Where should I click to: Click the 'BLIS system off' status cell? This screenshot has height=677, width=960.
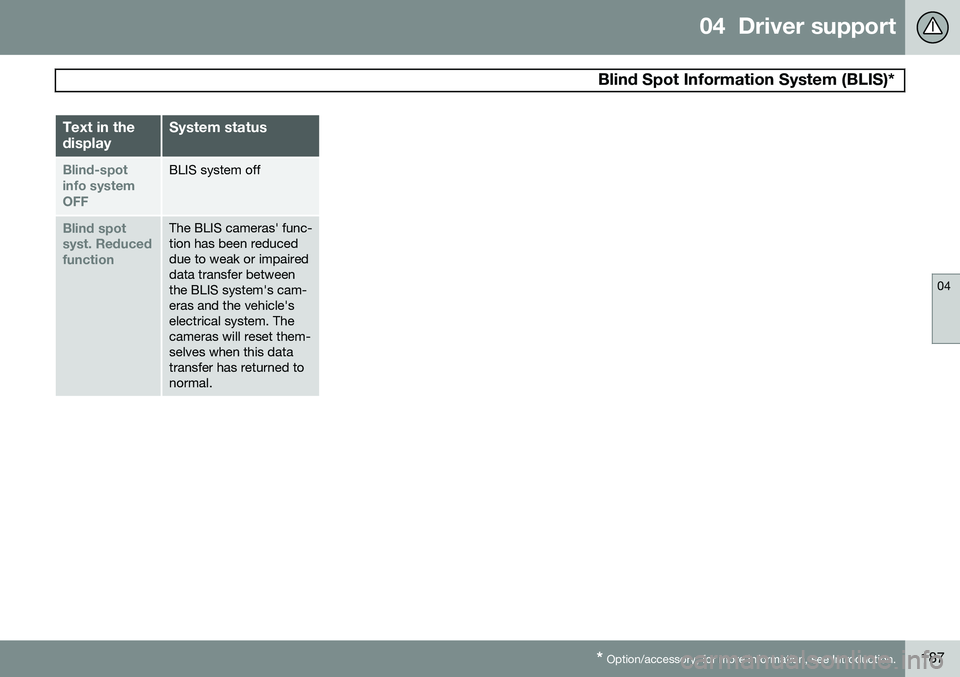[x=241, y=186]
